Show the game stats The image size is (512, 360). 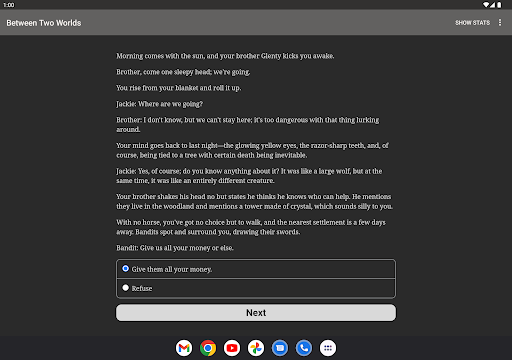pyautogui.click(x=472, y=23)
